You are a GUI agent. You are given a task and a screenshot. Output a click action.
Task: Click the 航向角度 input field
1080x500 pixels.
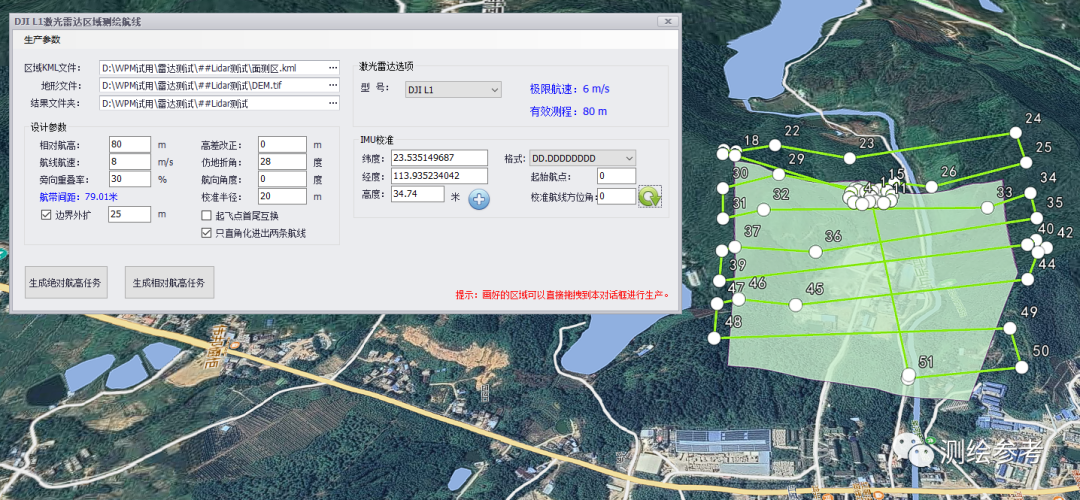[x=282, y=179]
